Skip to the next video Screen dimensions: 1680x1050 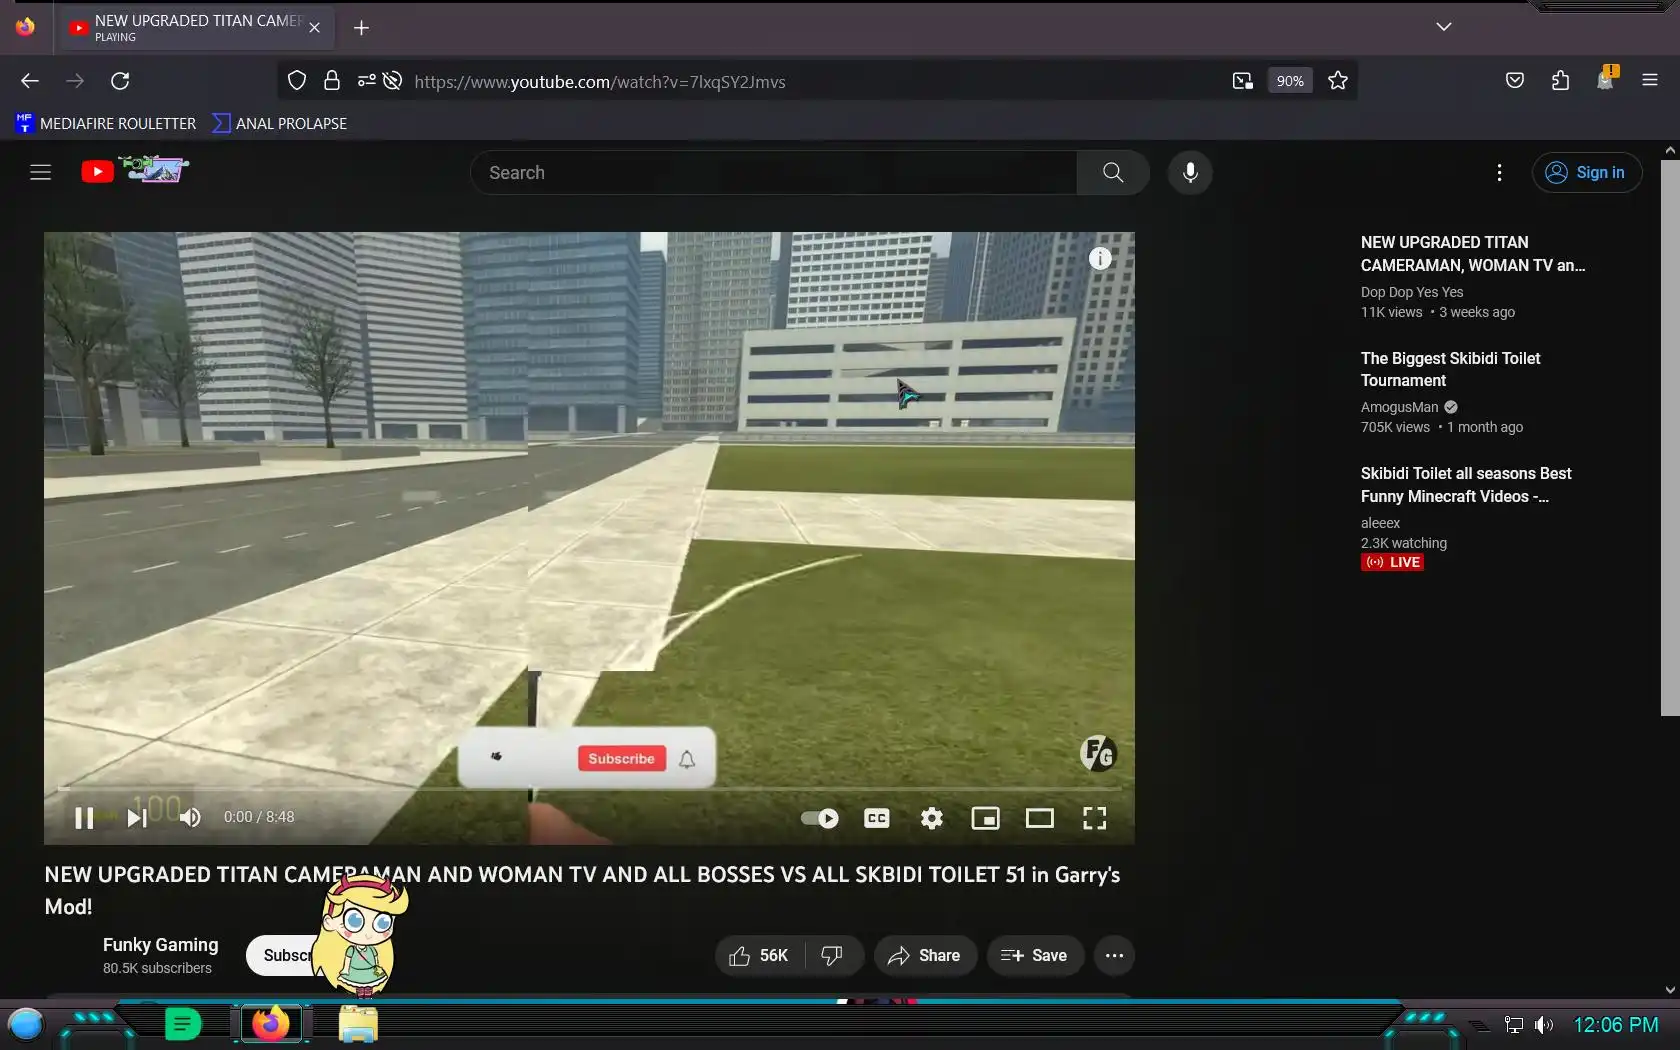[137, 818]
